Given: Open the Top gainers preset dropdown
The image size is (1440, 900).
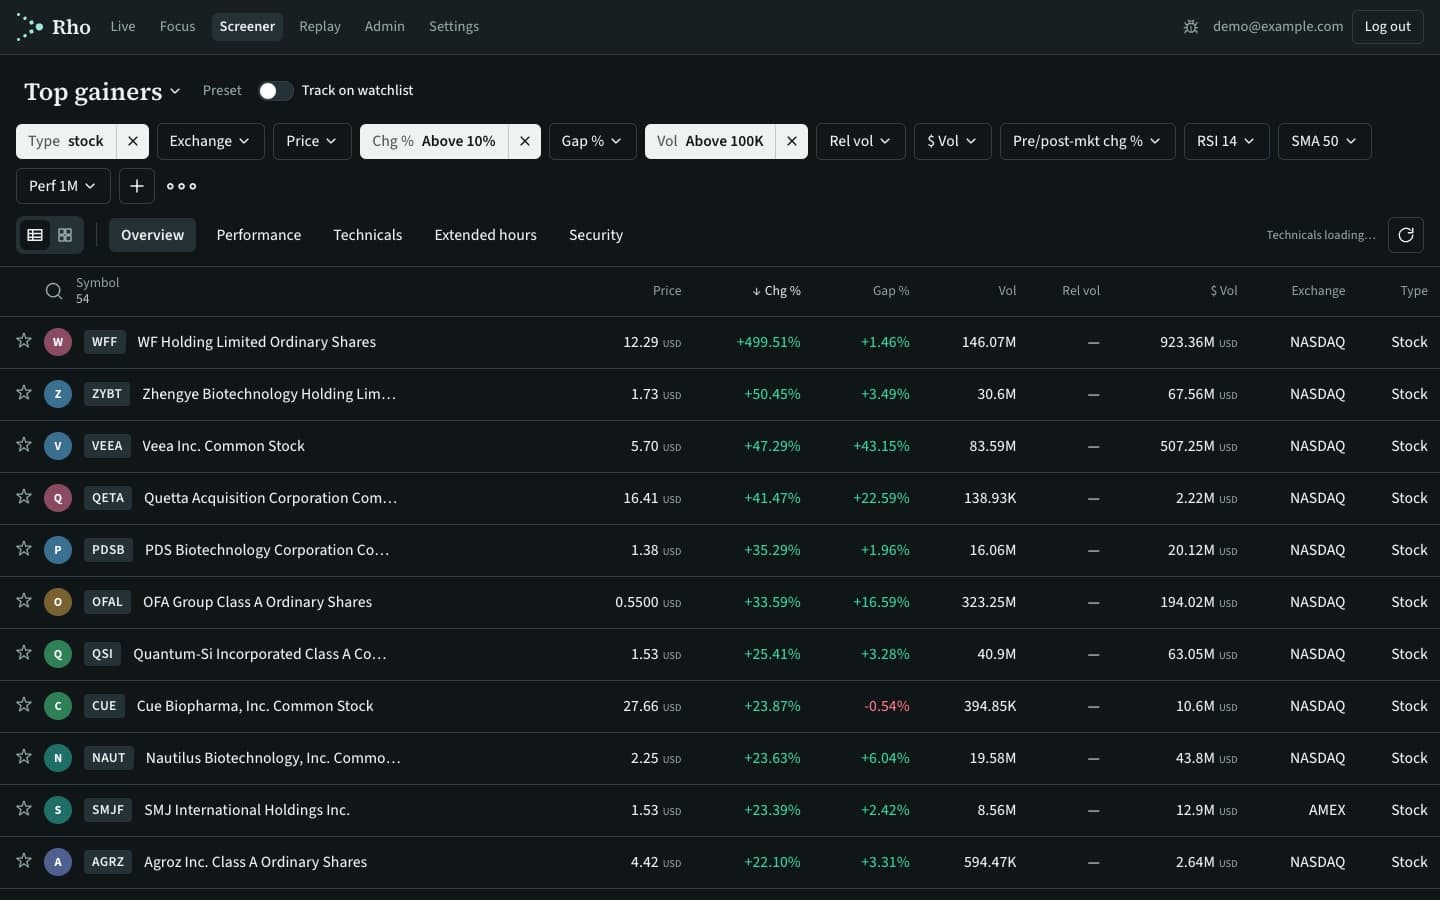Looking at the screenshot, I should pyautogui.click(x=103, y=91).
